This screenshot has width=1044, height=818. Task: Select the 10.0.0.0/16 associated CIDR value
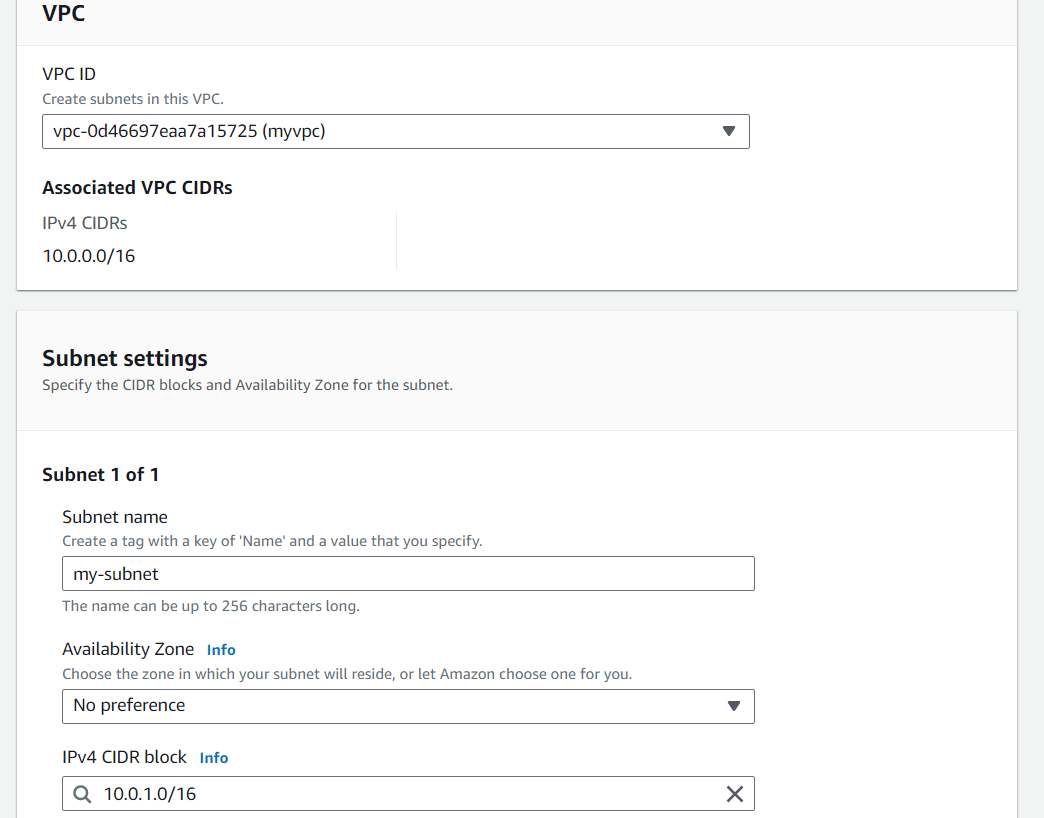[x=89, y=256]
